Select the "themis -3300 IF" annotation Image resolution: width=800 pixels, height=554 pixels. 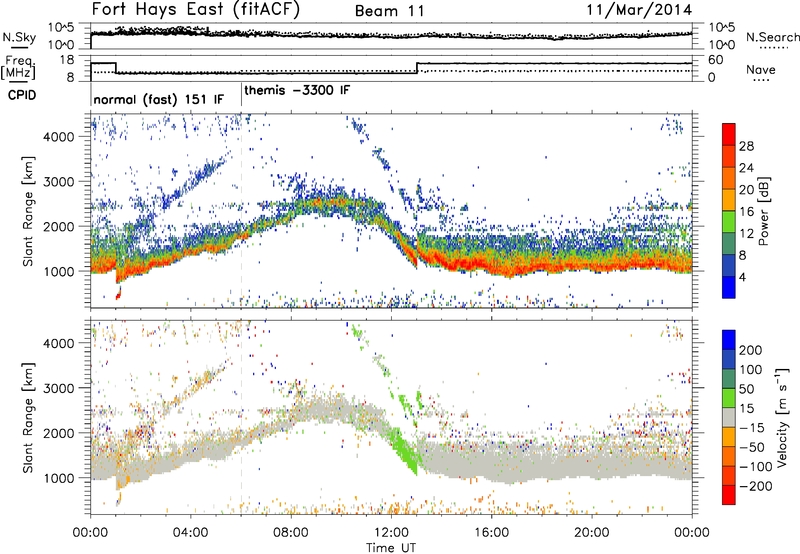click(297, 90)
